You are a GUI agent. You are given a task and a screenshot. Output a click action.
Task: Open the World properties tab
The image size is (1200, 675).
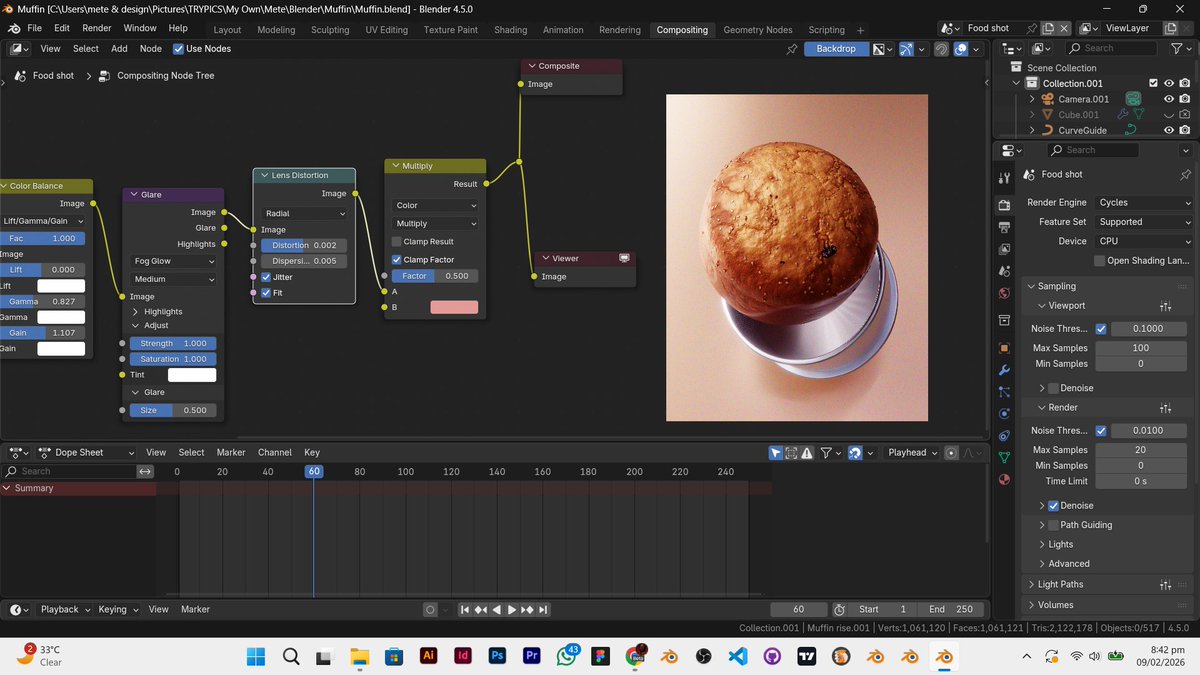(x=1004, y=293)
